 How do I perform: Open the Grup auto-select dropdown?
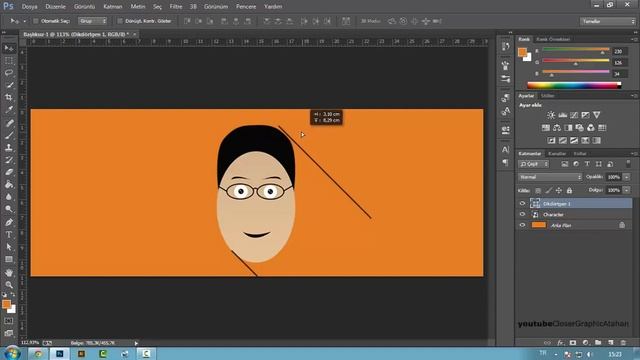pyautogui.click(x=93, y=21)
